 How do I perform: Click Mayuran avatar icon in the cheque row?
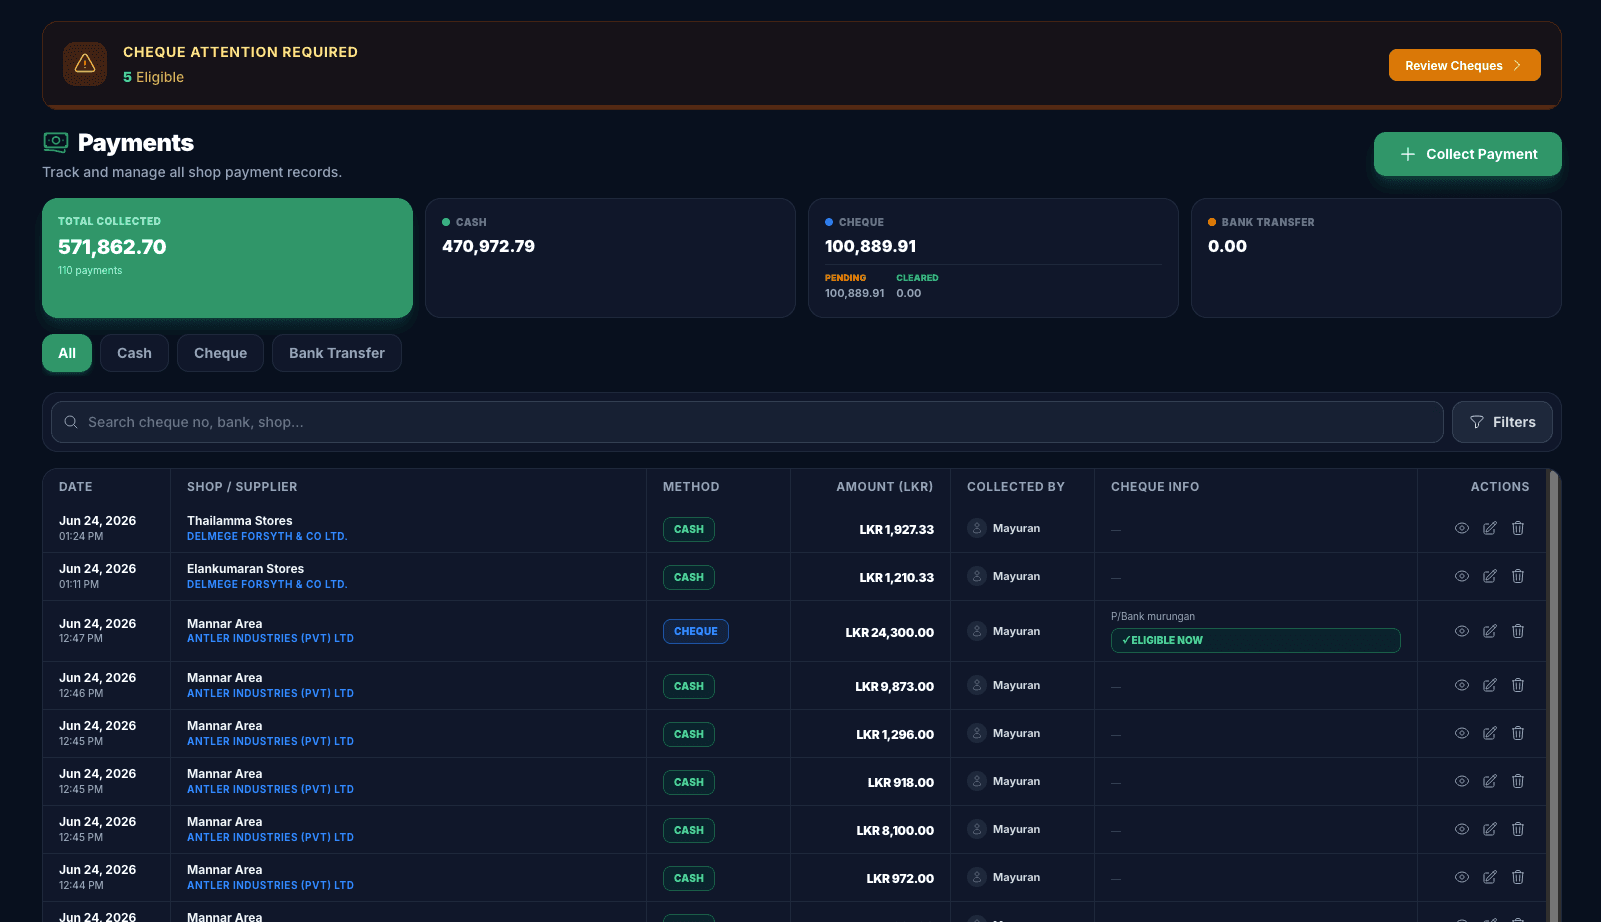[977, 631]
